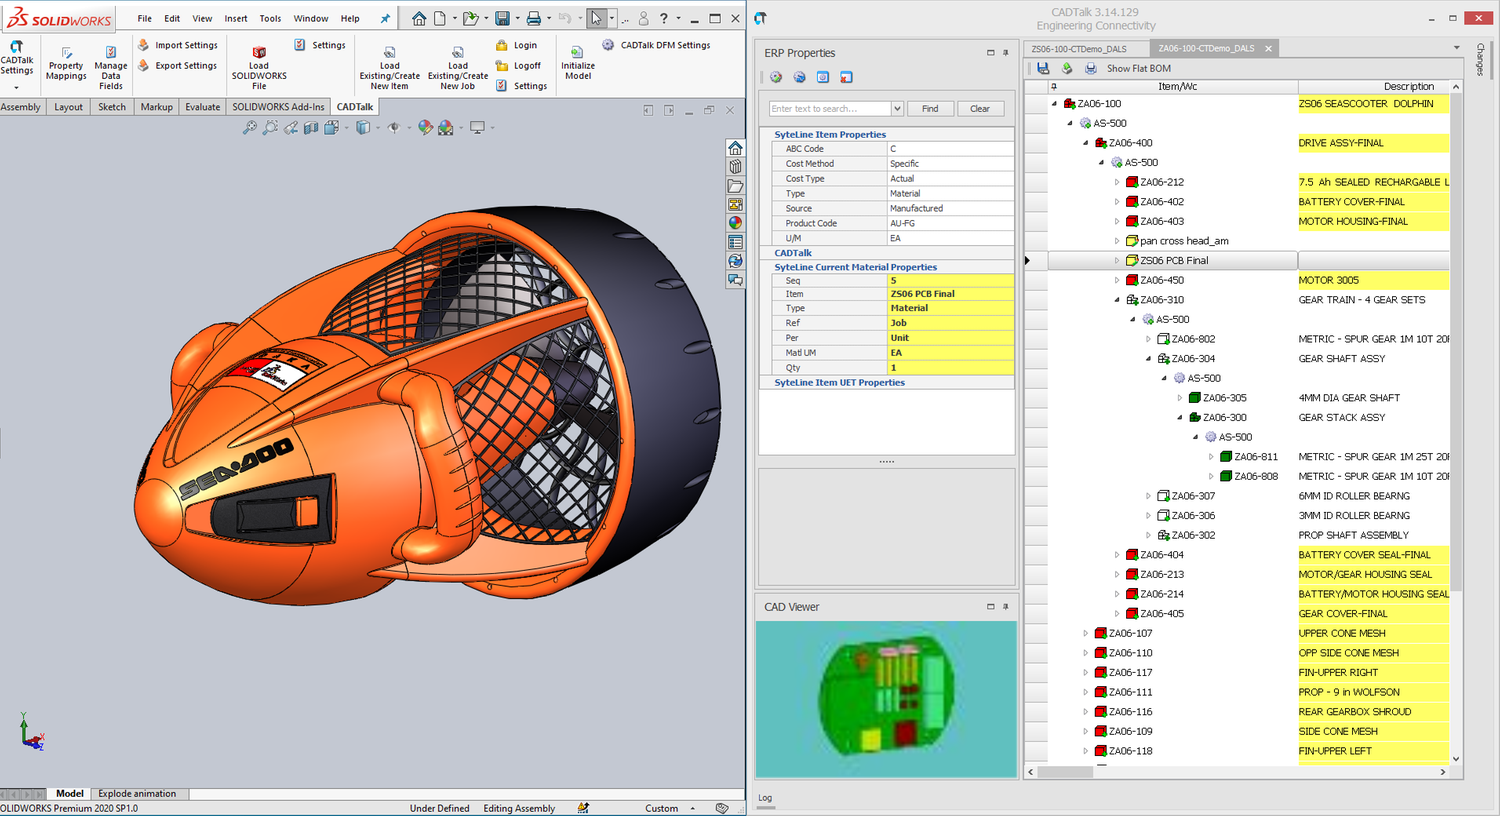Open the search text dropdown arrow
The width and height of the screenshot is (1500, 816).
coord(897,109)
